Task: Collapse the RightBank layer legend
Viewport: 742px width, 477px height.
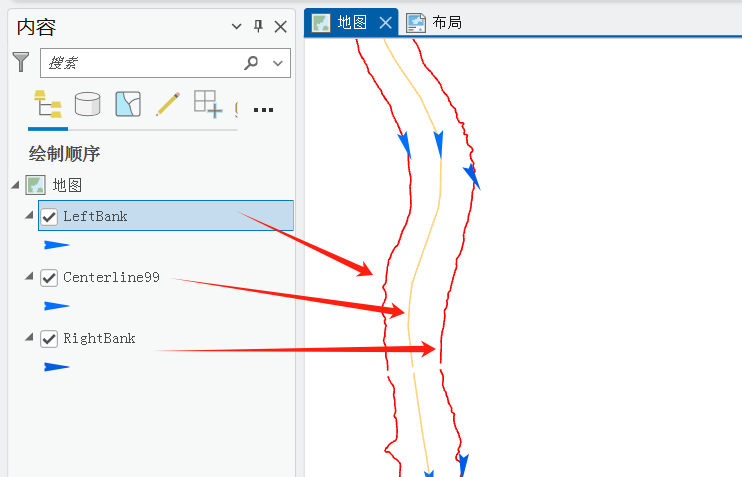Action: [x=29, y=337]
